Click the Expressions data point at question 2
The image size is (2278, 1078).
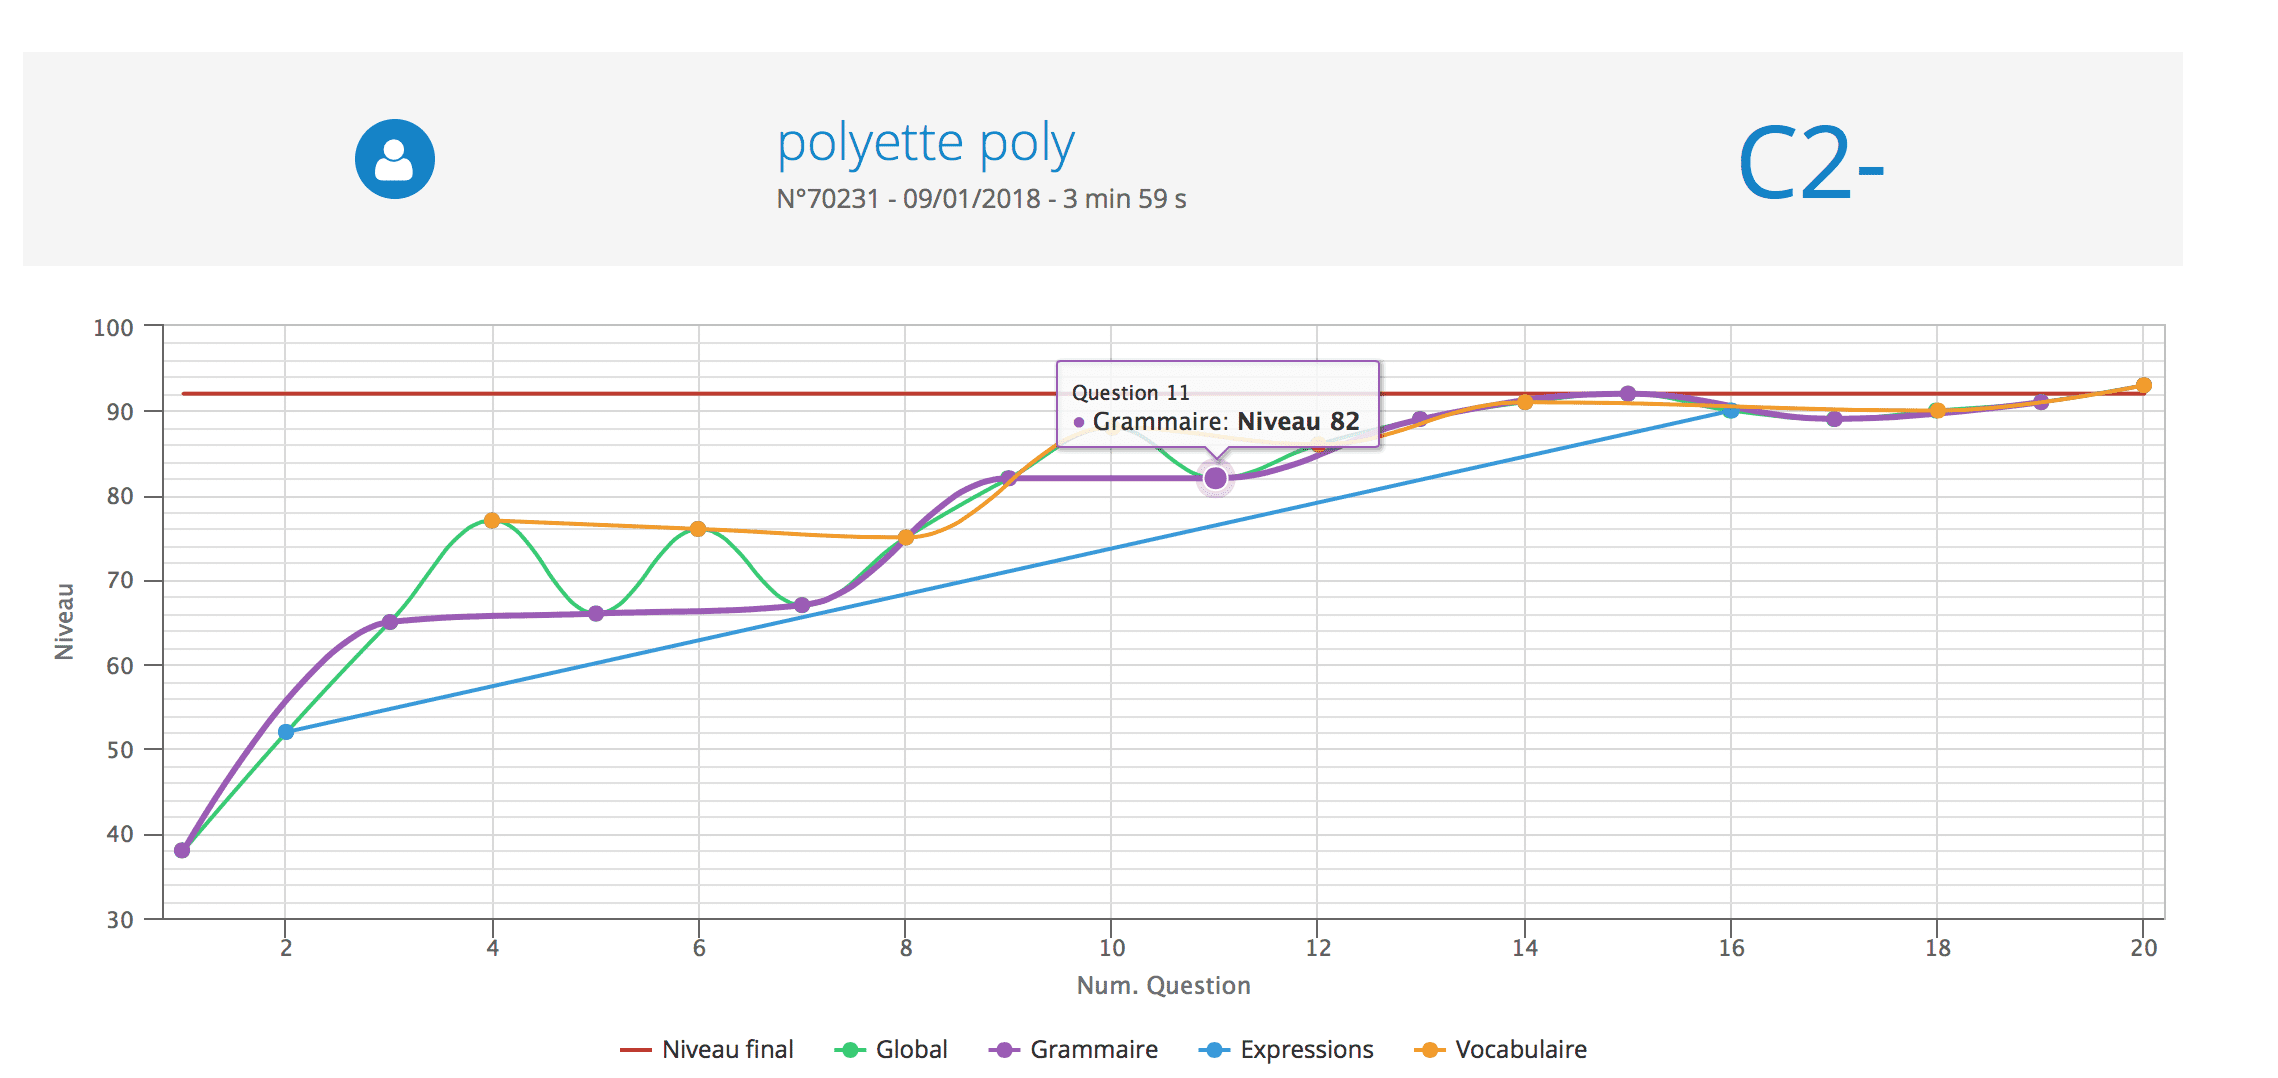point(286,732)
